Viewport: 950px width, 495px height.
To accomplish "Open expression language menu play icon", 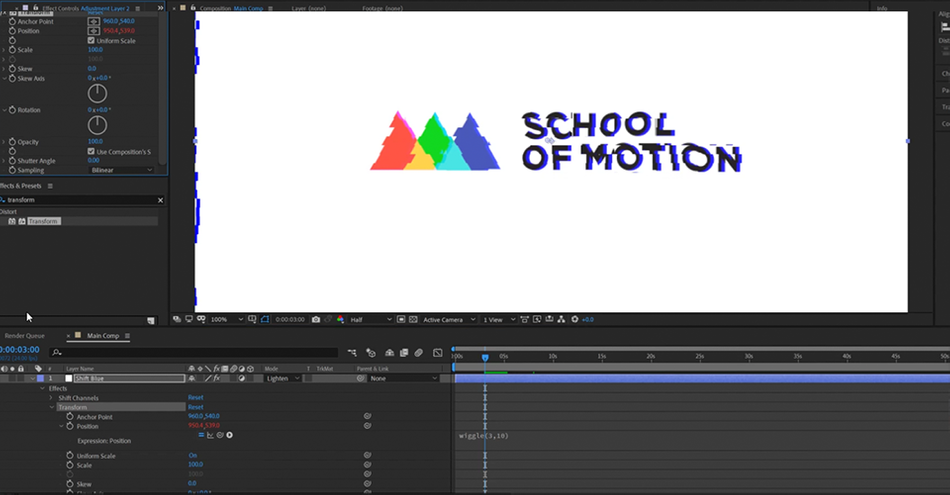I will tap(230, 435).
